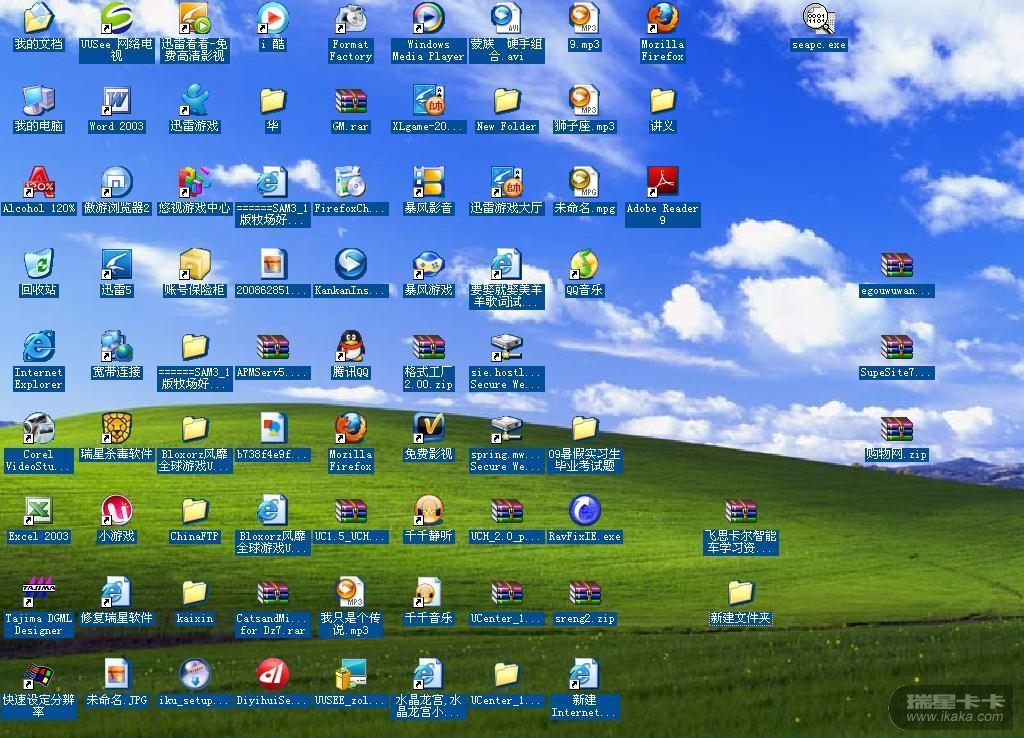This screenshot has height=738, width=1024.
Task: Click the seapc.exe icon
Action: tap(818, 19)
